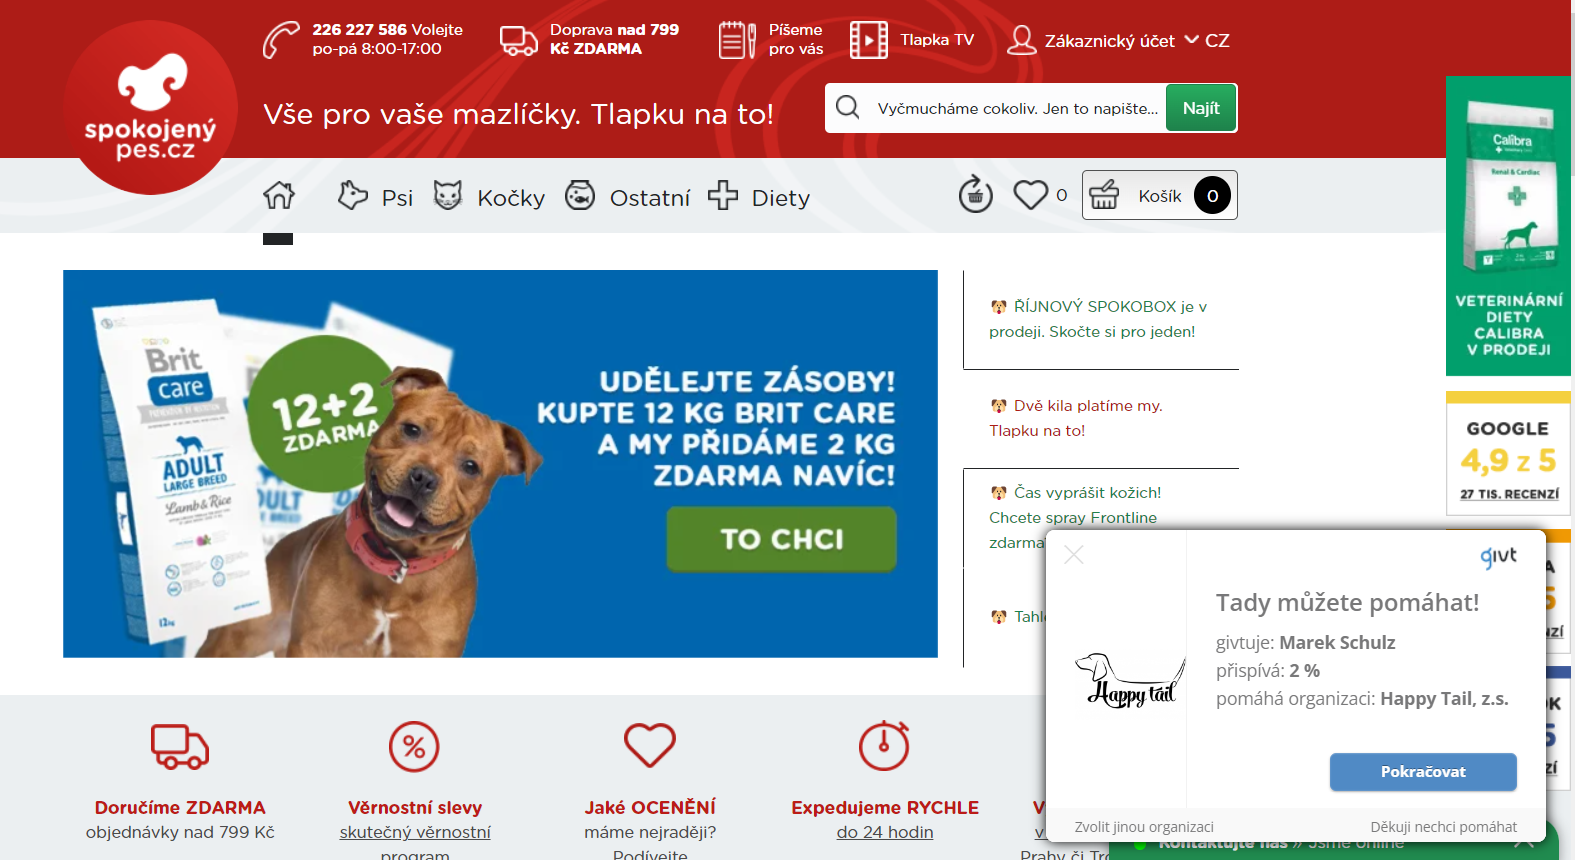Open Píšeme pro vás blog icon
Image resolution: width=1575 pixels, height=860 pixels.
738,40
